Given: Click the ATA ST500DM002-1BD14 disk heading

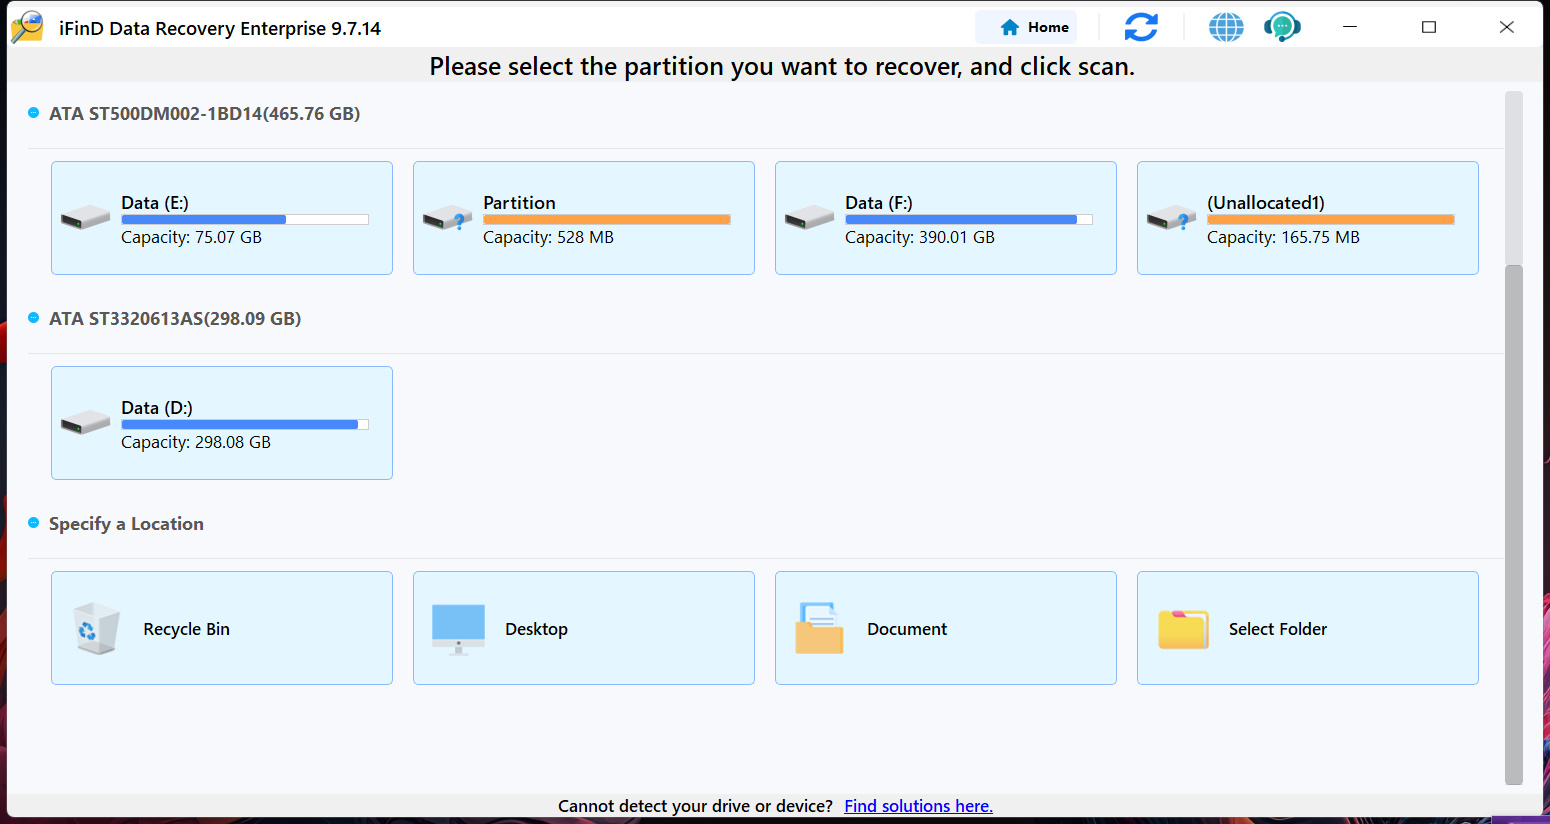Looking at the screenshot, I should 204,114.
